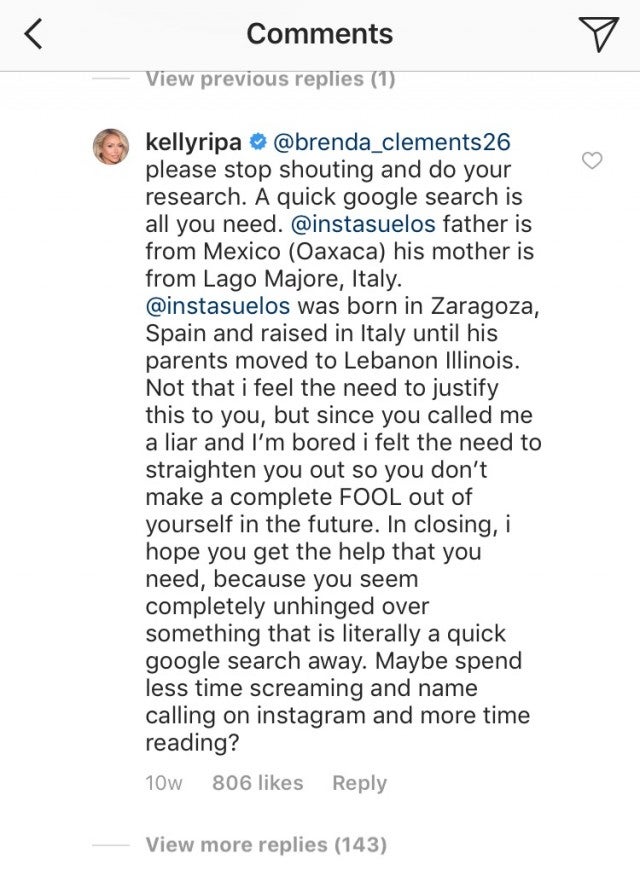Show the 806 likes list
Image resolution: width=640 pixels, height=882 pixels.
point(259,784)
